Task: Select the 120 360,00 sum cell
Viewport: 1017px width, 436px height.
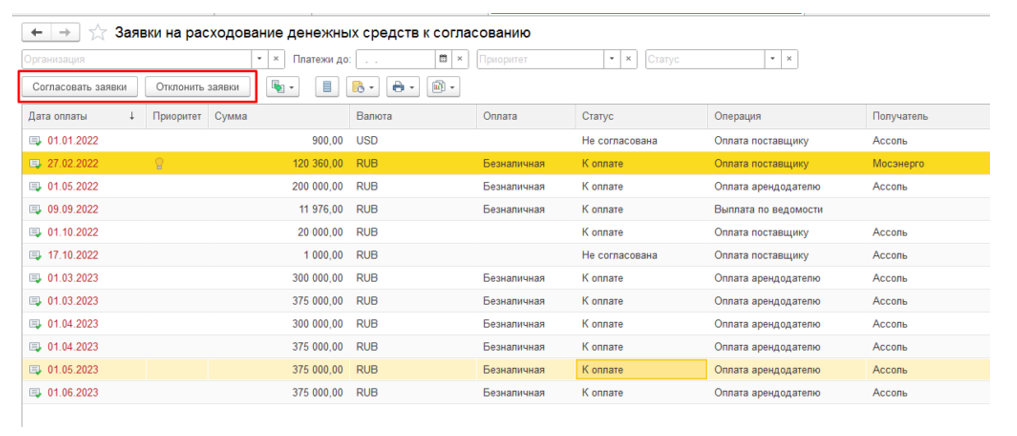Action: click(x=279, y=164)
